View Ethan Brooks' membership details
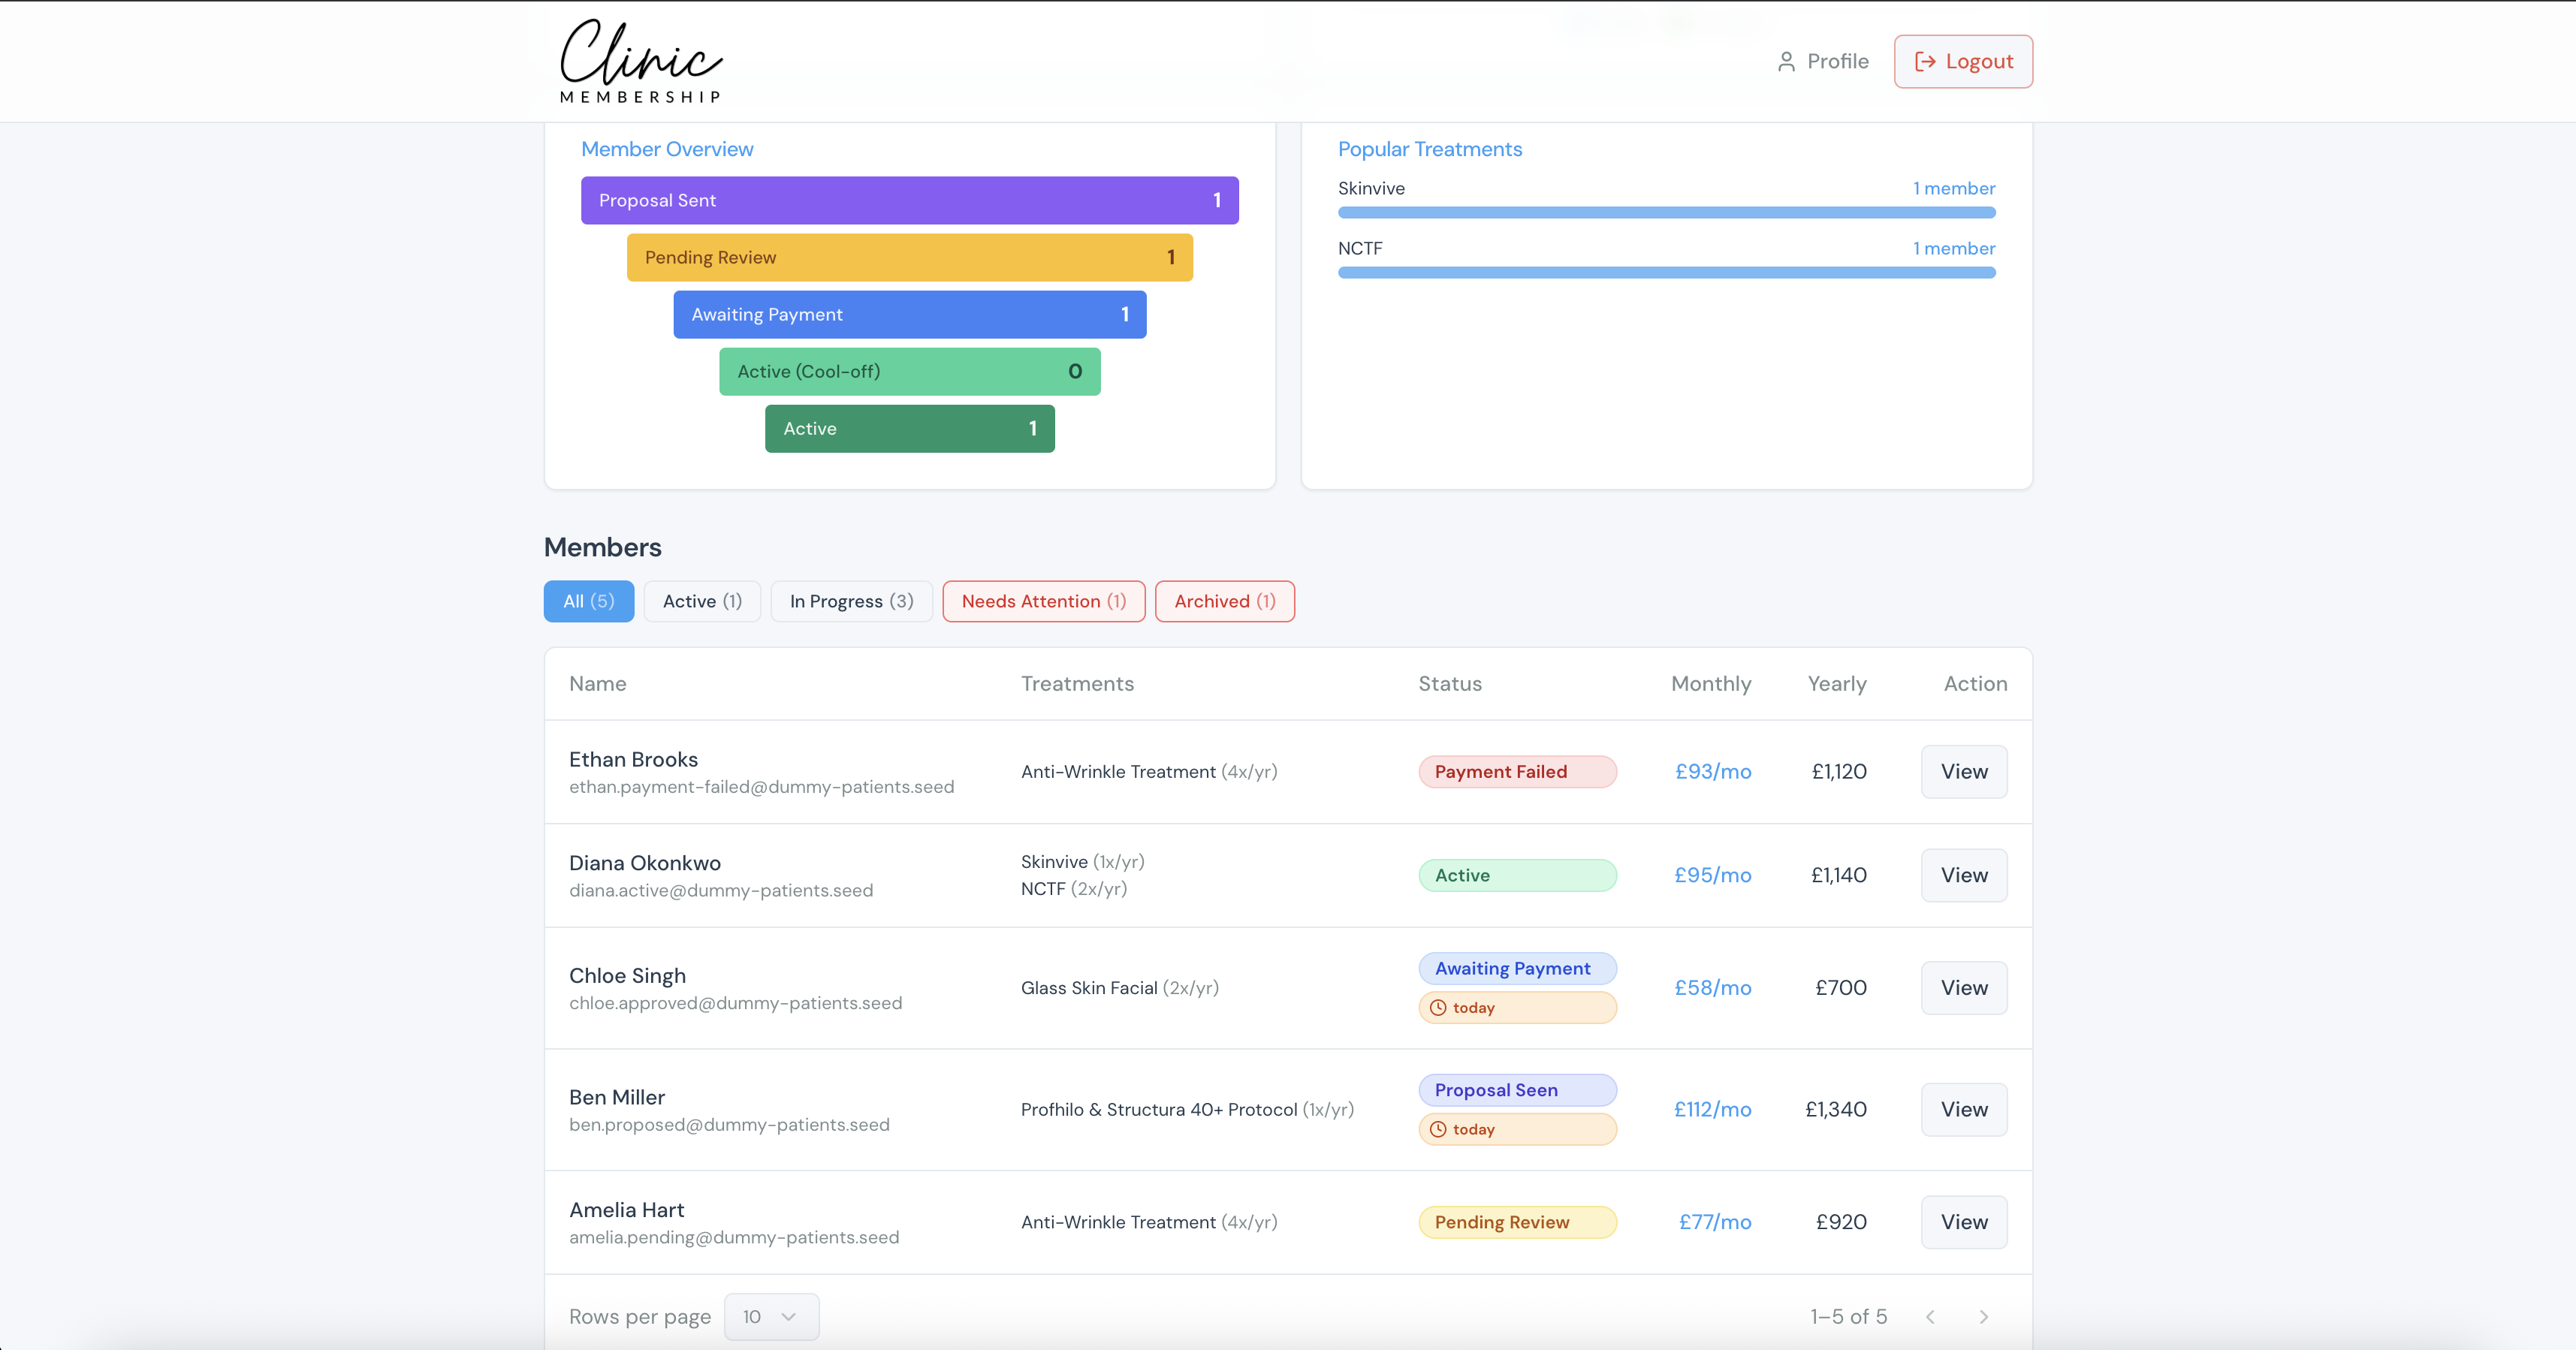This screenshot has height=1350, width=2576. coord(1963,772)
